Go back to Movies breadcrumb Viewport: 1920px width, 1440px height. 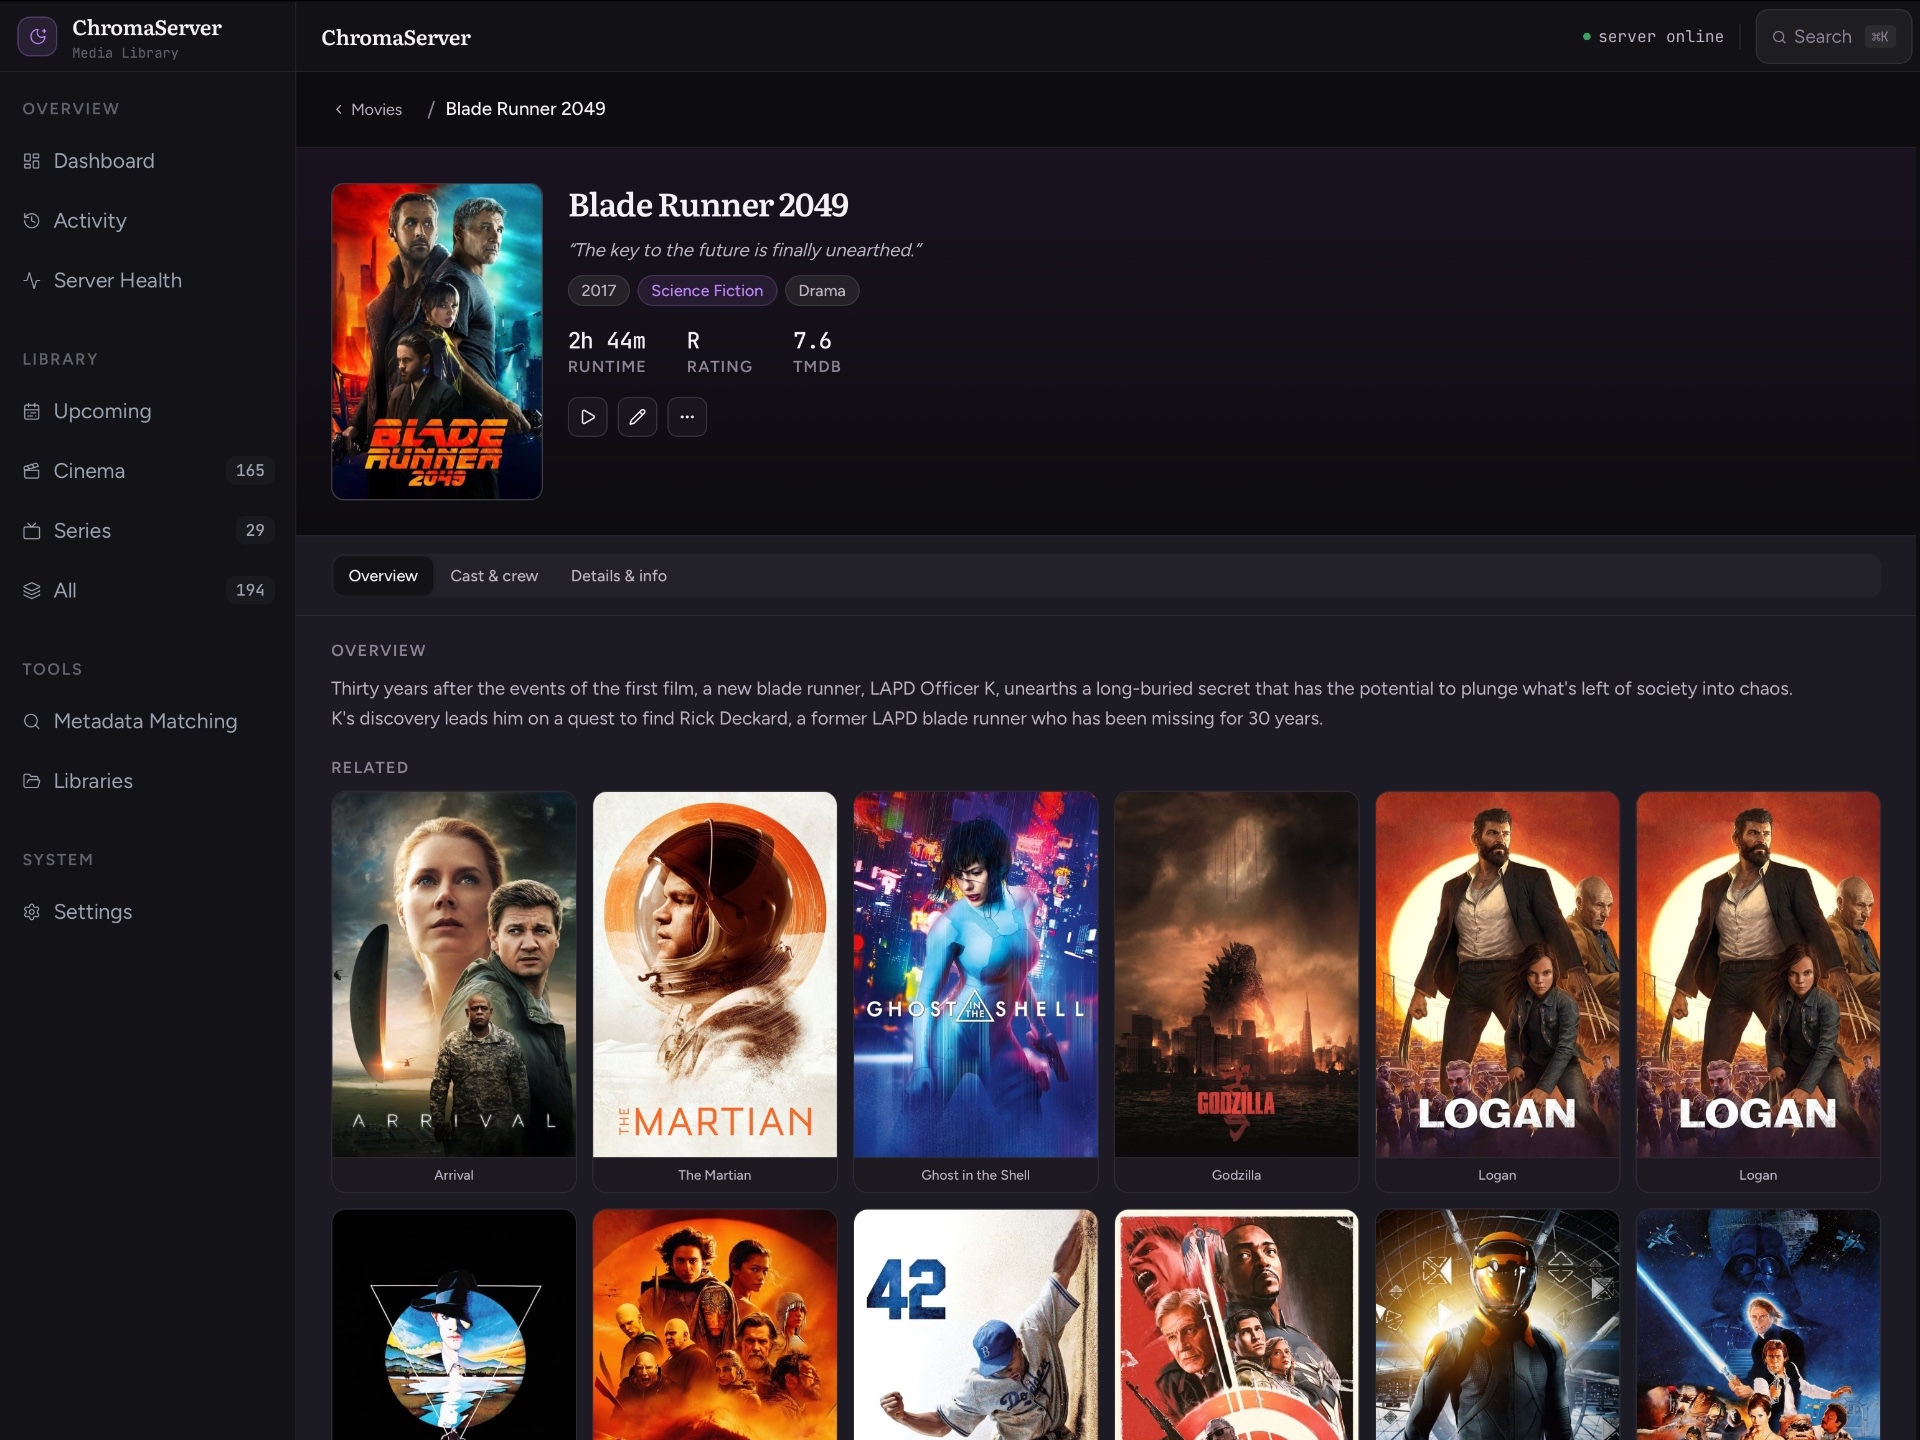point(376,109)
